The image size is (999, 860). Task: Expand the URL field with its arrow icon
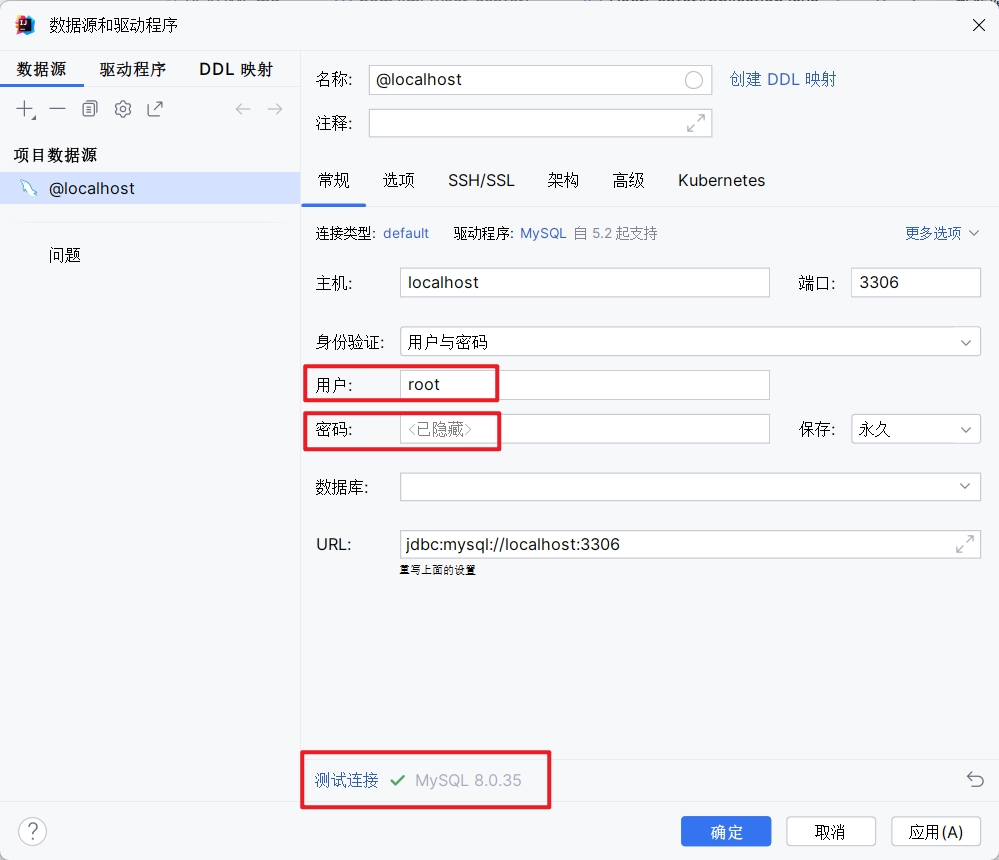[x=964, y=544]
